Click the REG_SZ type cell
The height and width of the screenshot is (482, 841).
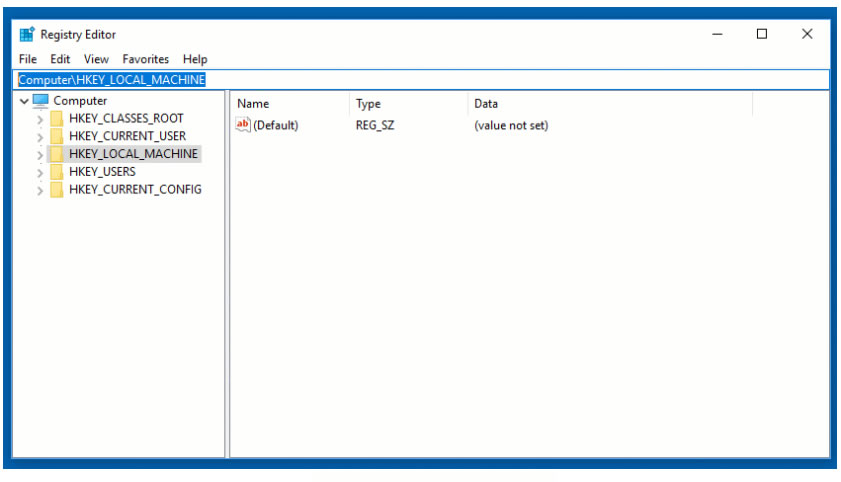pos(375,125)
